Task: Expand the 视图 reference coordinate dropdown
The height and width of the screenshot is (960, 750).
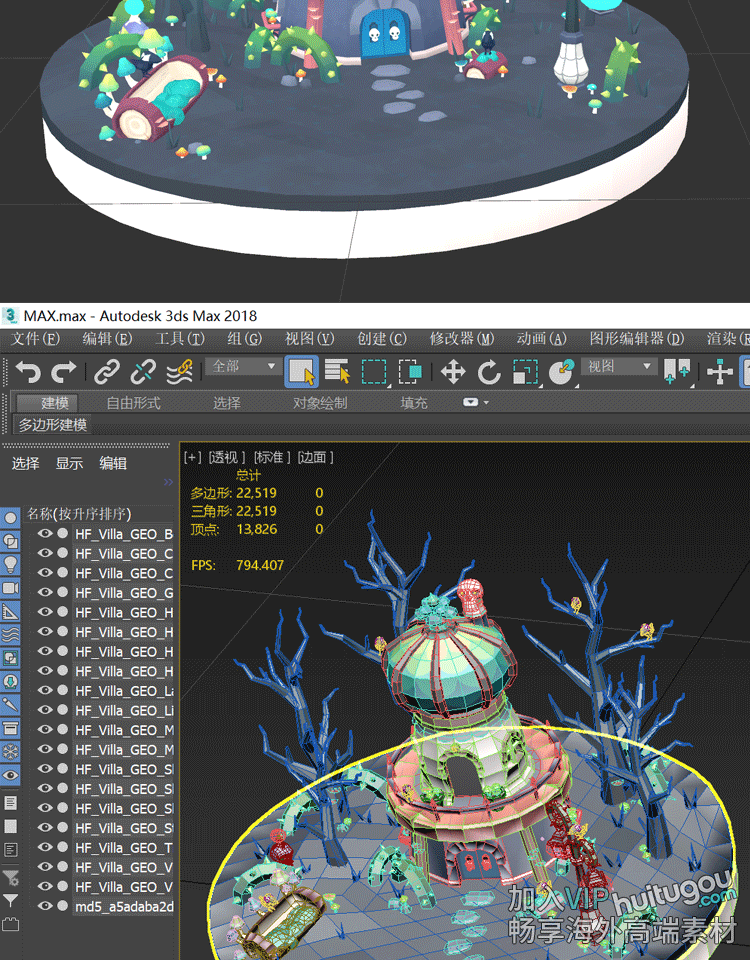Action: tap(620, 367)
